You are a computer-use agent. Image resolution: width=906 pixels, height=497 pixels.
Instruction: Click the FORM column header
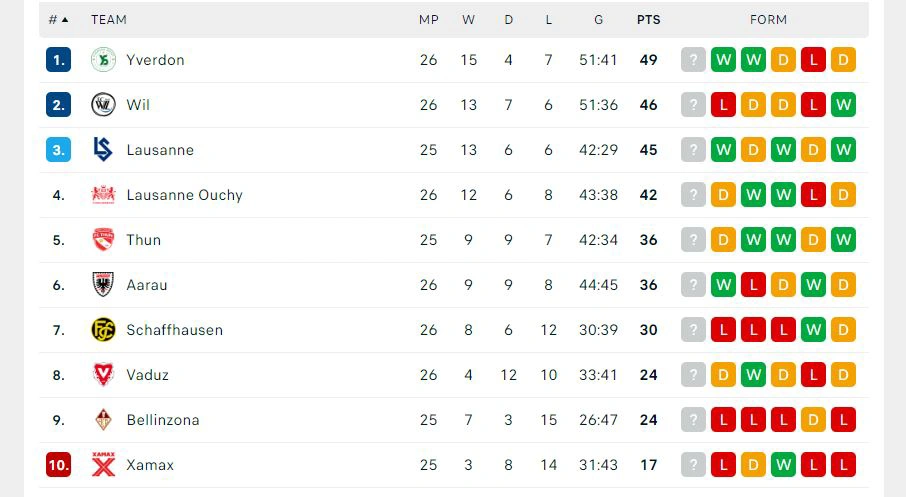pos(768,20)
